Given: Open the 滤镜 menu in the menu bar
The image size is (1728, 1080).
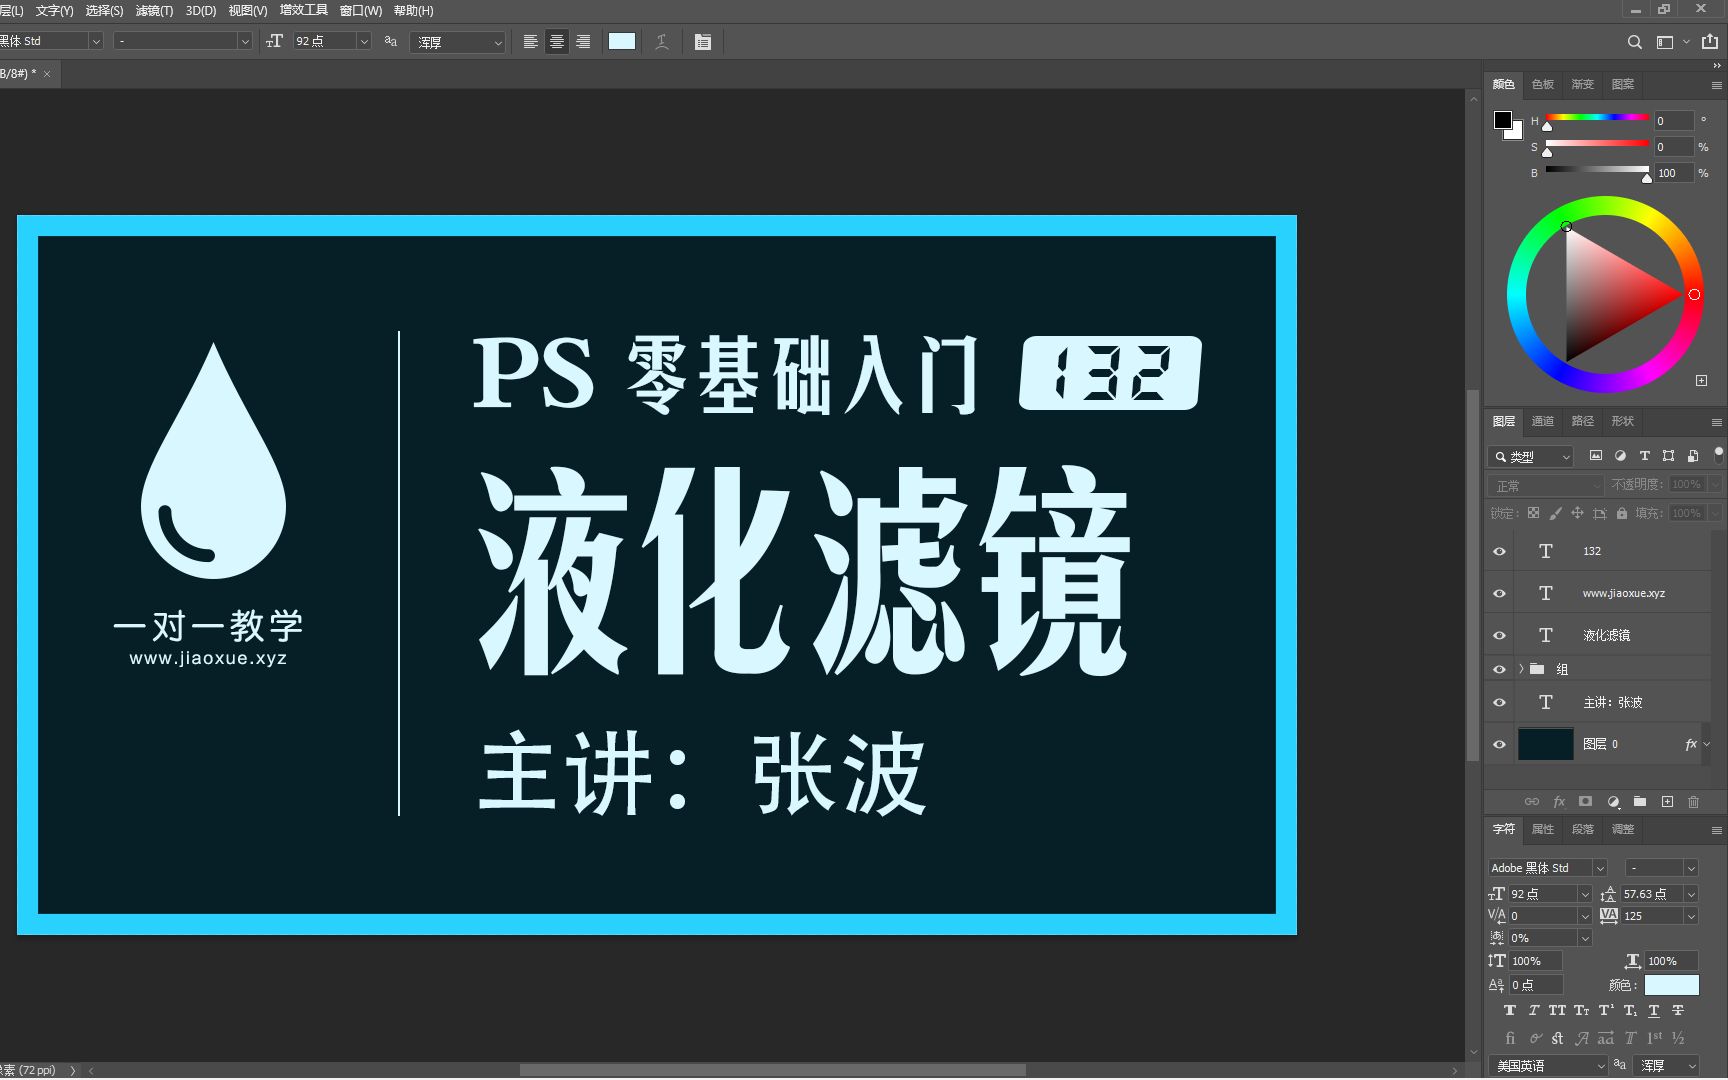Looking at the screenshot, I should point(152,11).
